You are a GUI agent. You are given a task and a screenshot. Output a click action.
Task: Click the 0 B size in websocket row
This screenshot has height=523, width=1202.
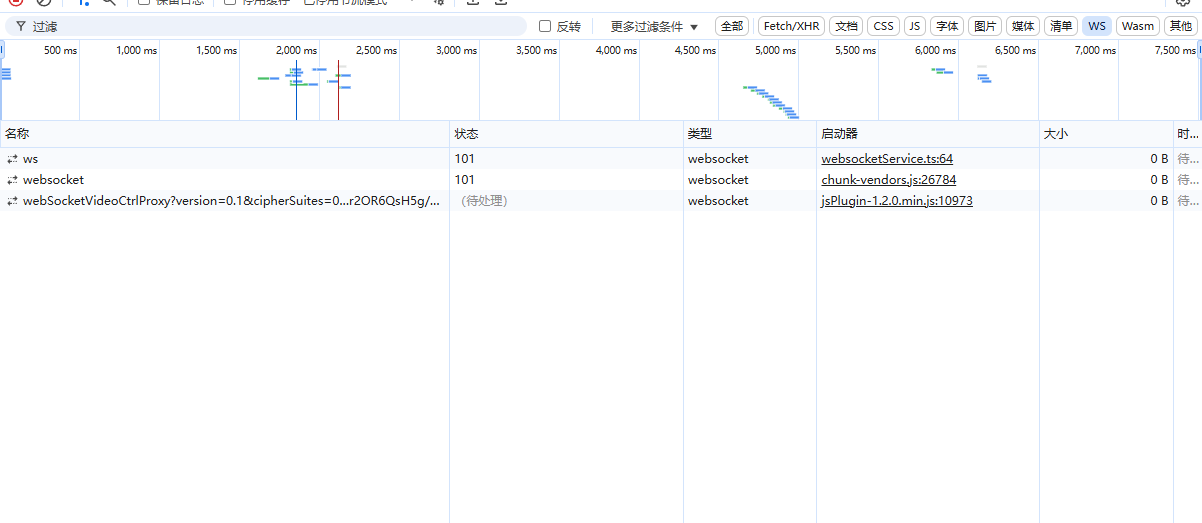(x=1158, y=180)
